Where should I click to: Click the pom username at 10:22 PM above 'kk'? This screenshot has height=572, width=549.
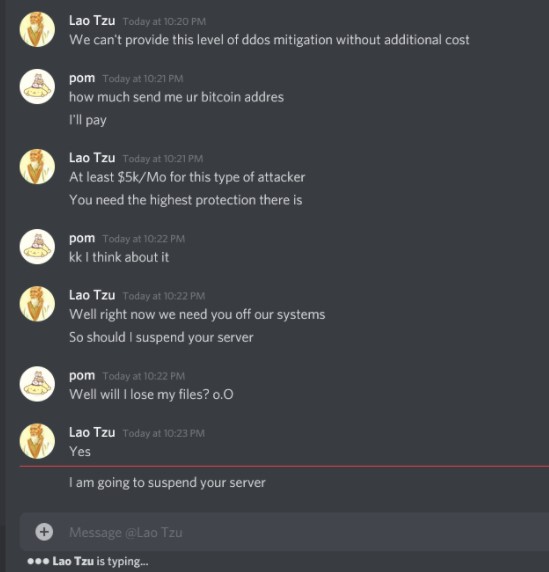[x=82, y=238]
